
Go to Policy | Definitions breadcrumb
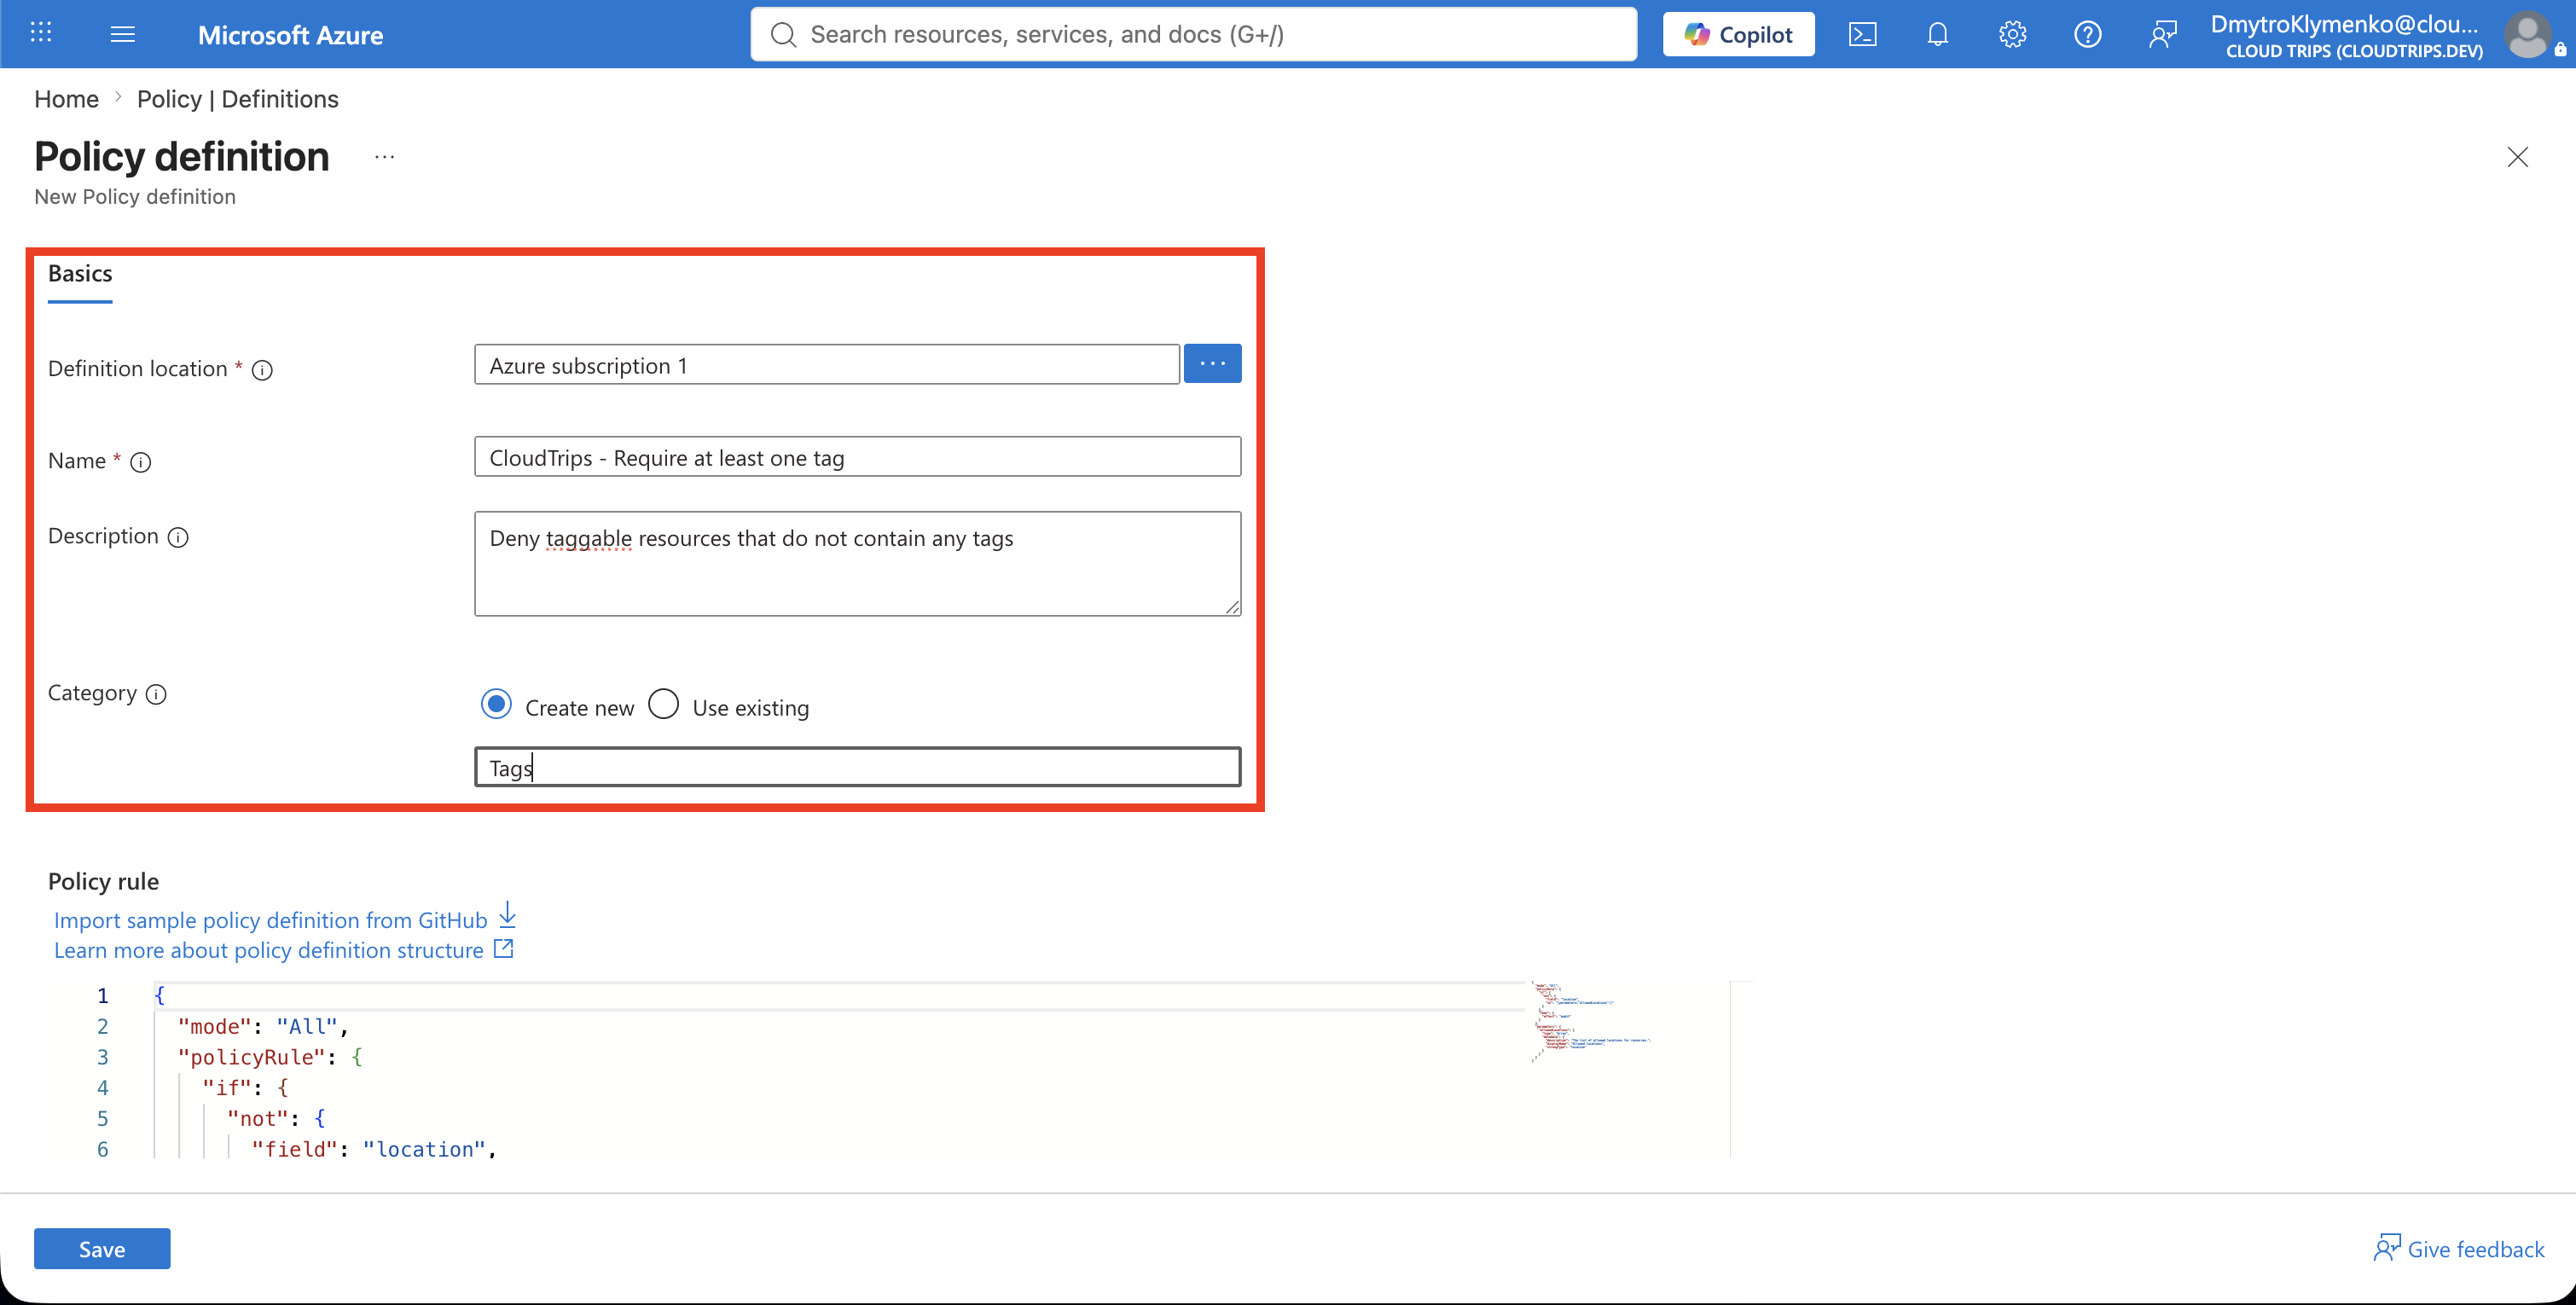[238, 99]
